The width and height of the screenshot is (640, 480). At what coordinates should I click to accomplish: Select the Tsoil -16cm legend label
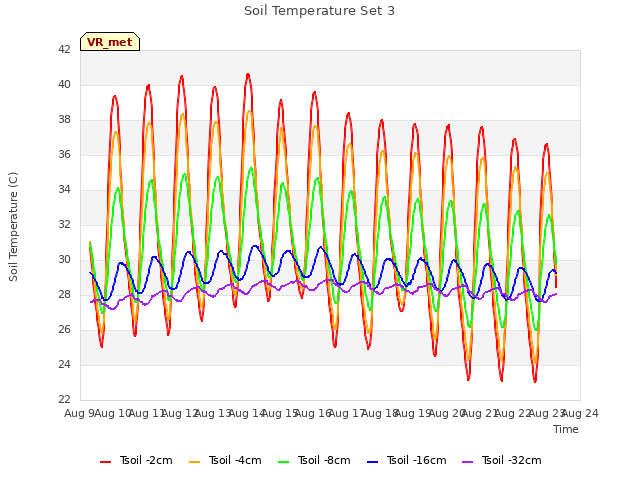[416, 460]
